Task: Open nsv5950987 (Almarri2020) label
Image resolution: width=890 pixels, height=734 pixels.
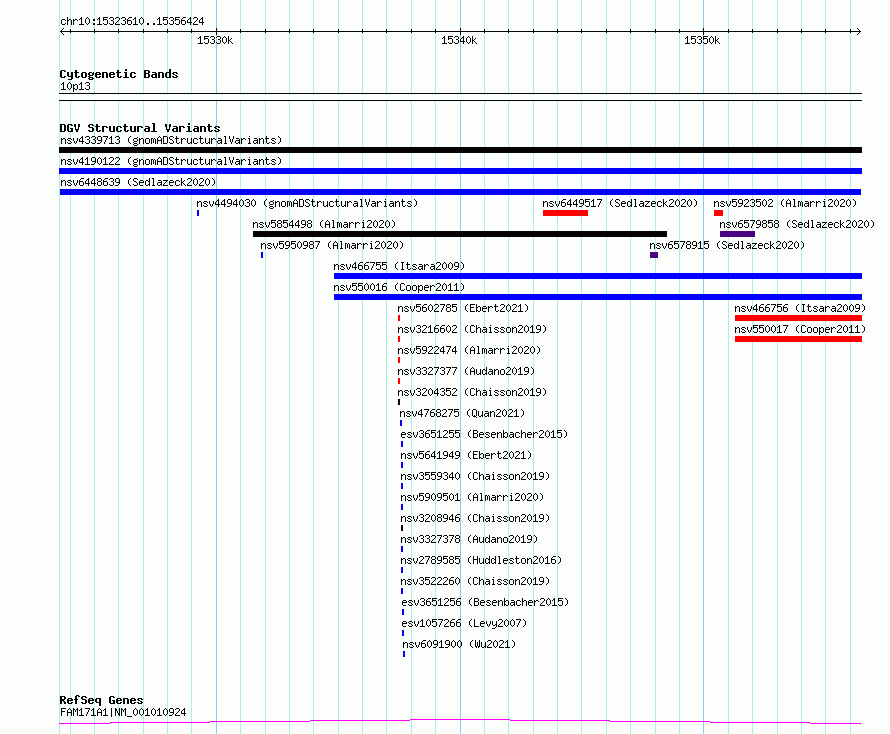Action: (x=332, y=245)
